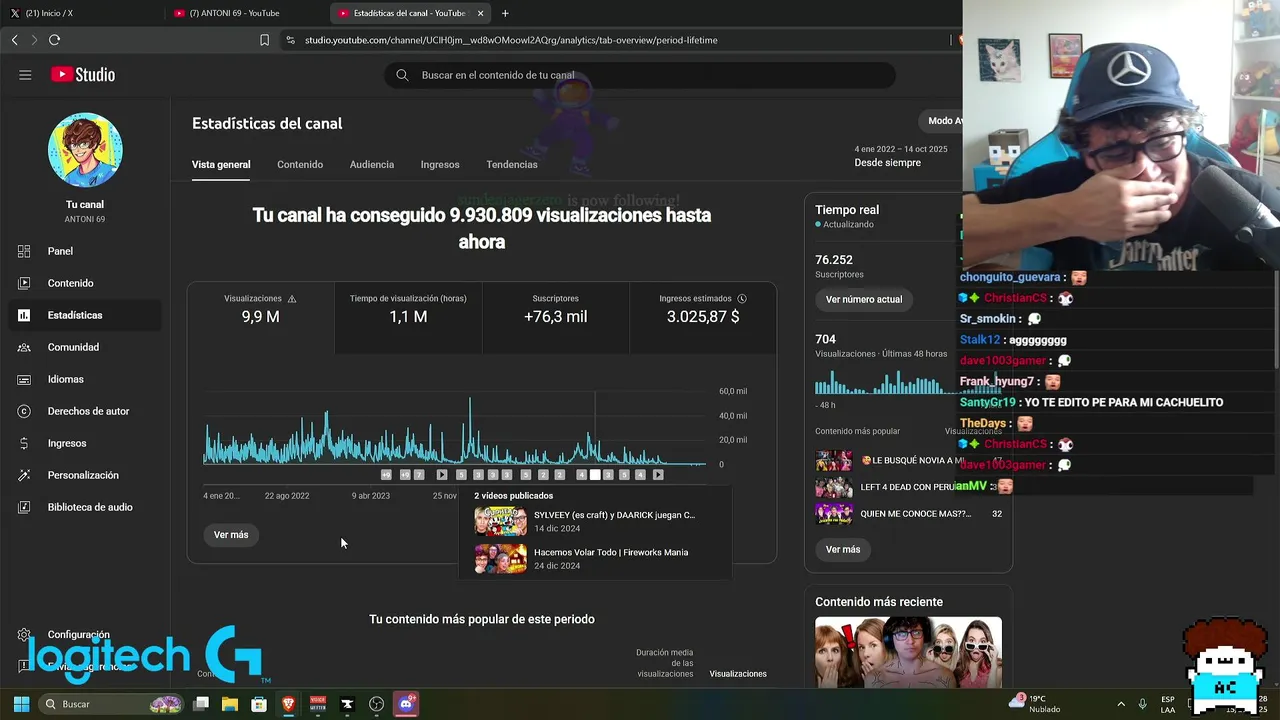The height and width of the screenshot is (720, 1280).
Task: Open Contenido in the left sidebar
Action: tap(85, 283)
